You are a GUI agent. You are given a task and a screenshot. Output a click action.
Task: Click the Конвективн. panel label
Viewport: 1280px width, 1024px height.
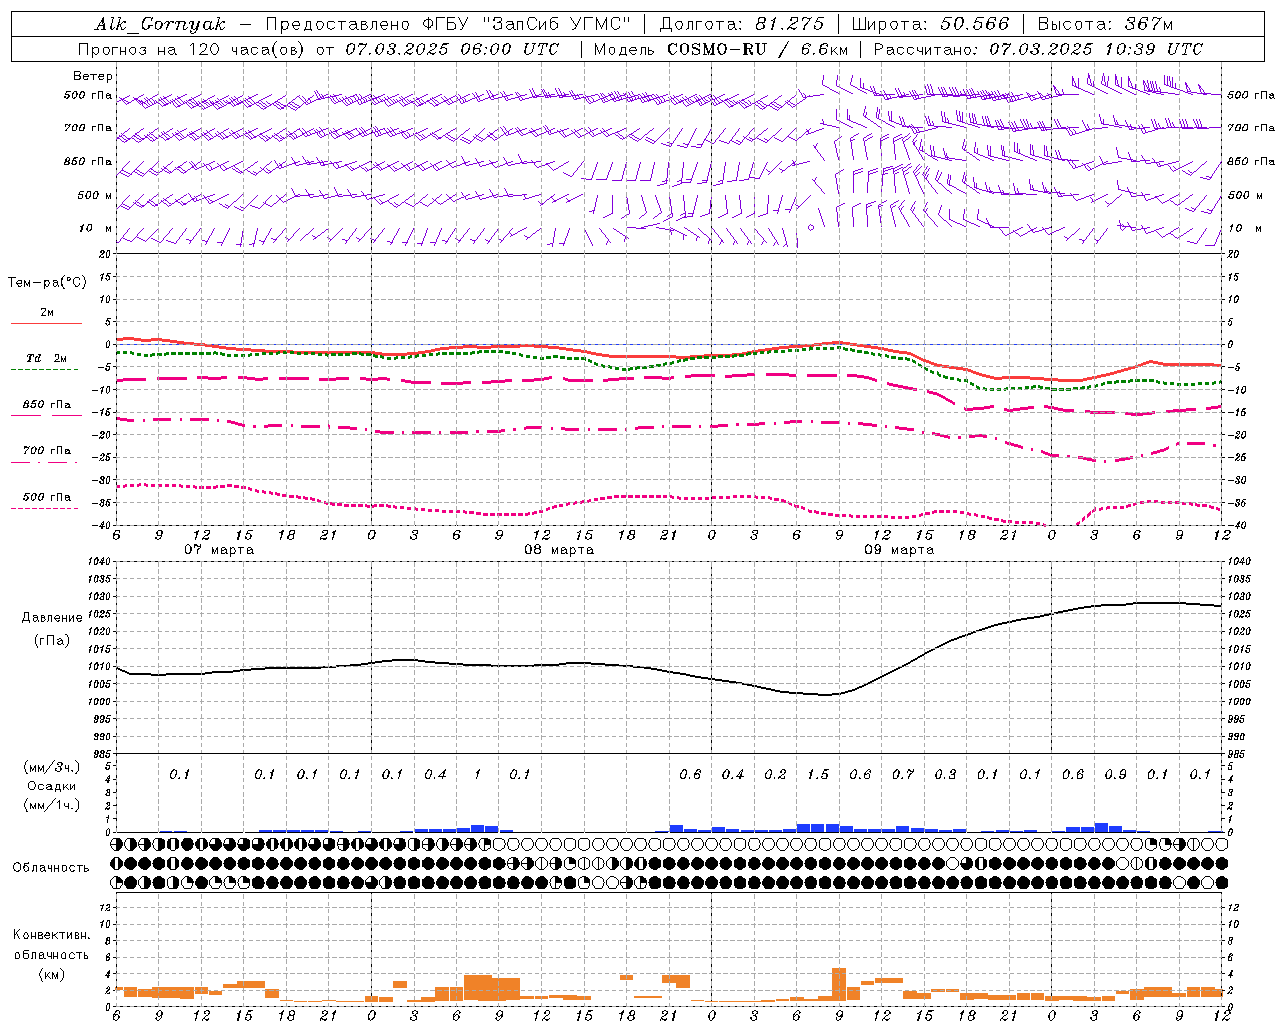point(52,935)
